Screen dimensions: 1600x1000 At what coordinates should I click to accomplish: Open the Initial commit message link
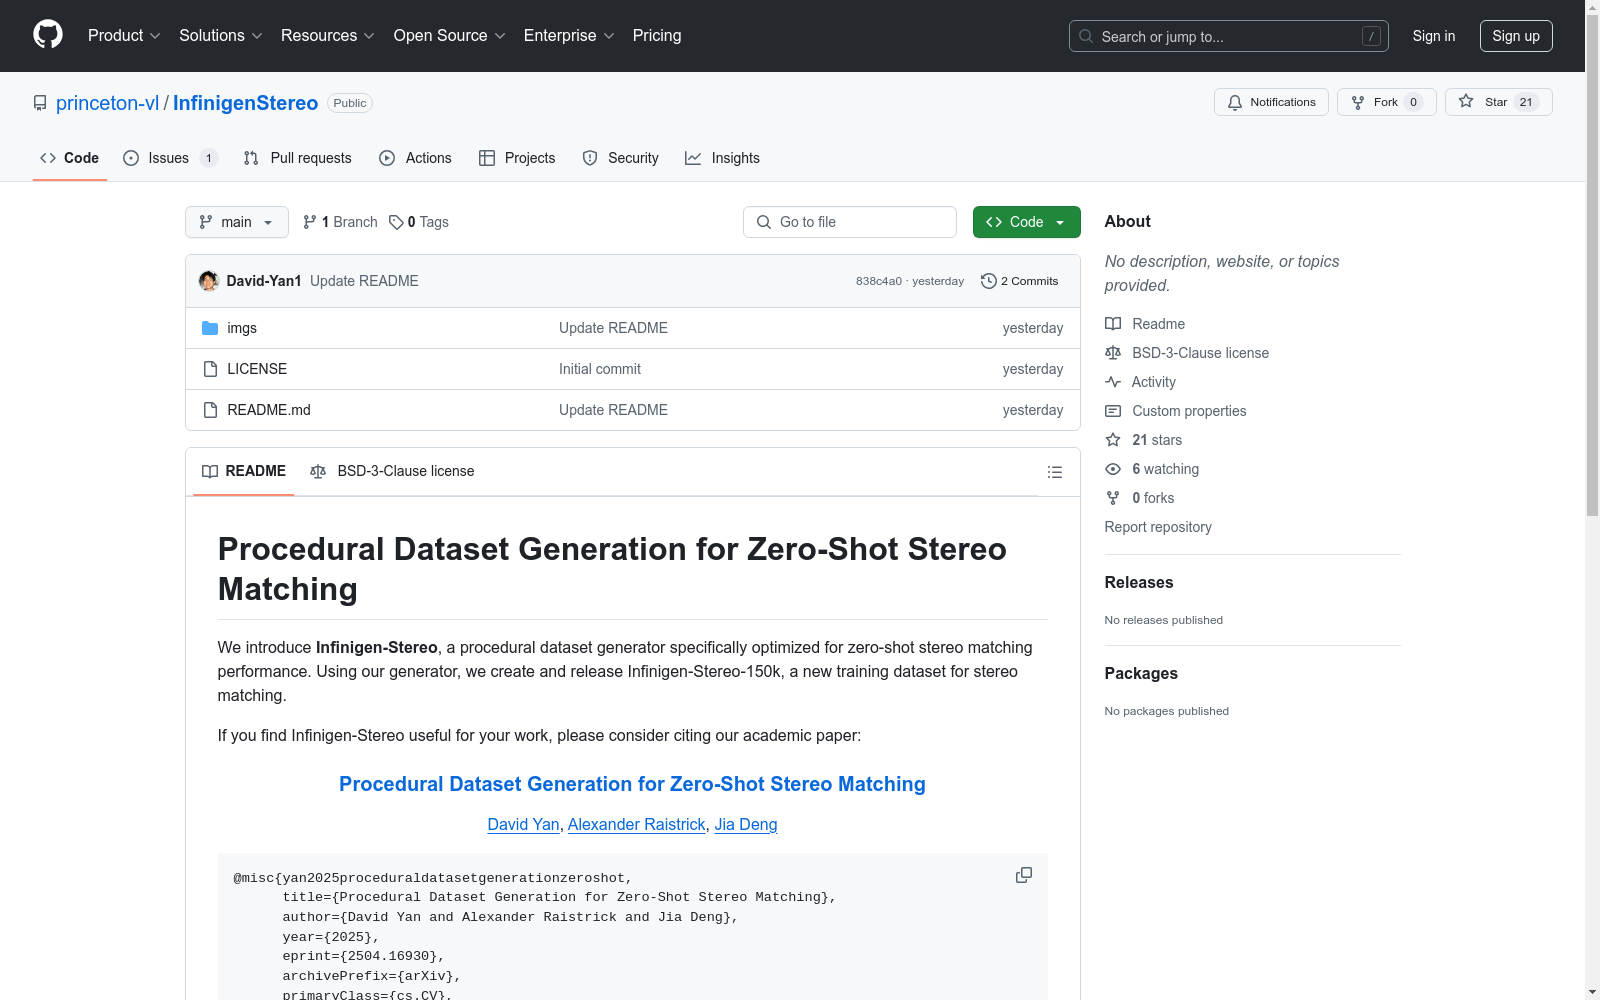600,369
